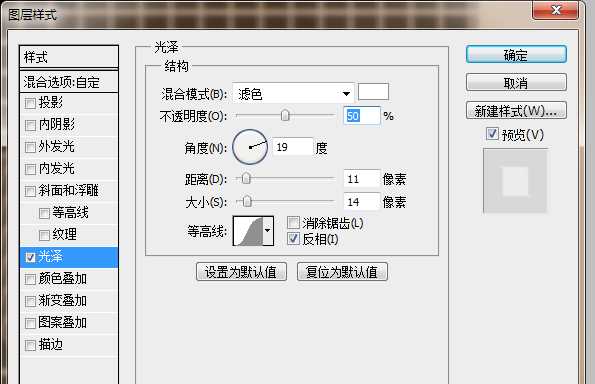The height and width of the screenshot is (384, 595).
Task: Toggle the 预览(V) preview checkbox
Action: coord(492,134)
